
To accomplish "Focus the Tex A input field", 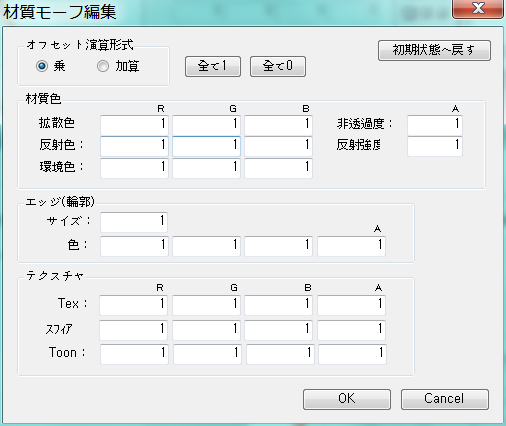I will pyautogui.click(x=351, y=305).
